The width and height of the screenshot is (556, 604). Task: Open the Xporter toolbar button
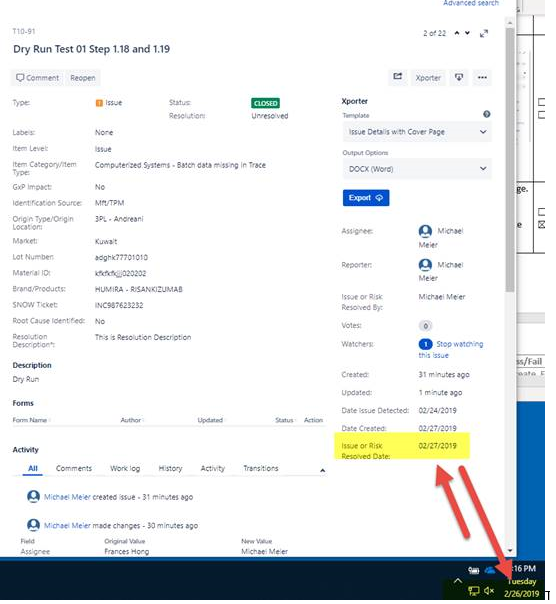coord(428,78)
